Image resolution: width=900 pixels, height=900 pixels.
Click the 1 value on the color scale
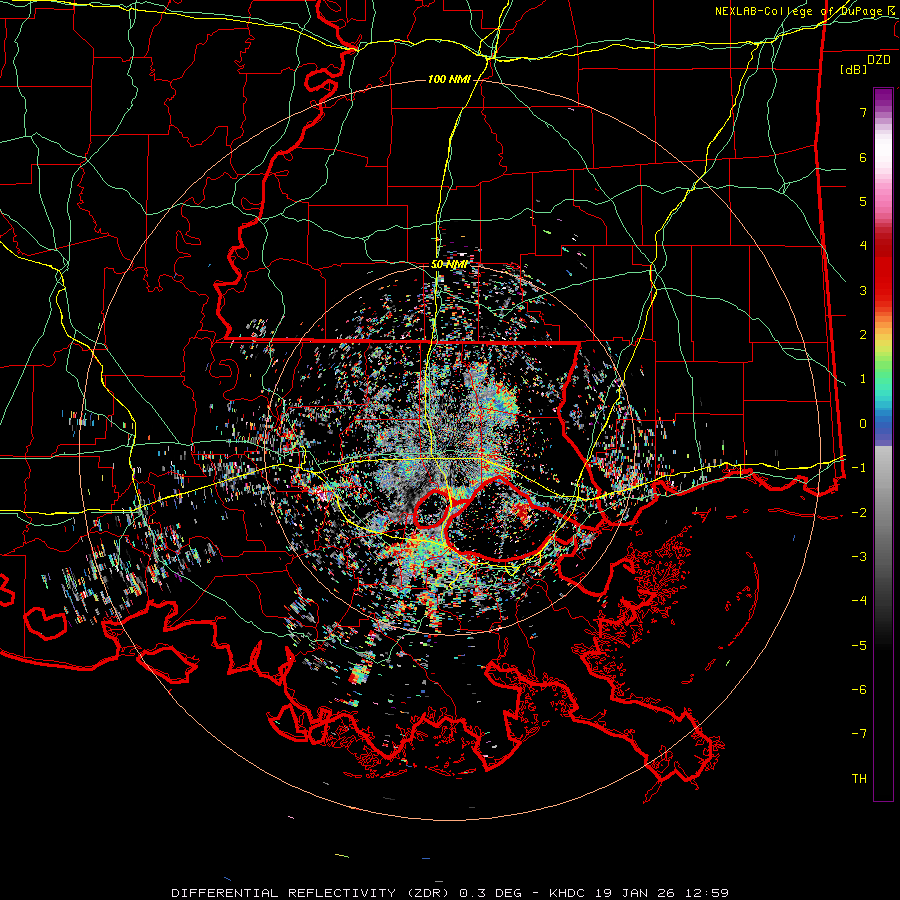click(x=863, y=379)
